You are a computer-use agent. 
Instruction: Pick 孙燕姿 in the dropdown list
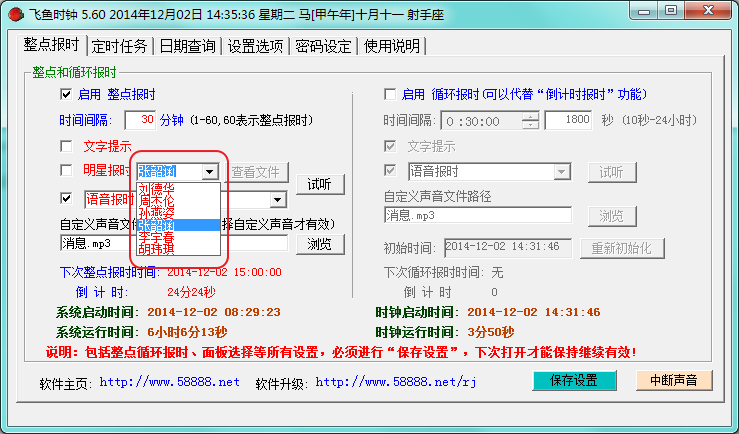tap(178, 213)
